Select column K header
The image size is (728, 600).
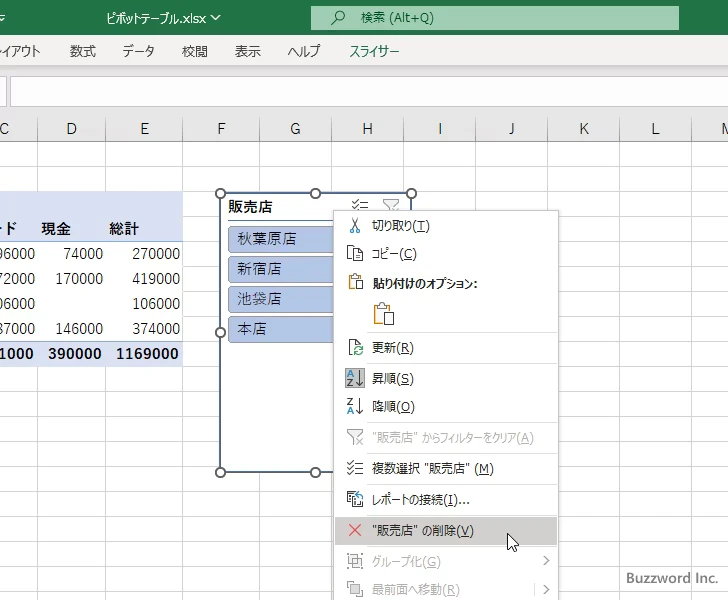(x=584, y=129)
